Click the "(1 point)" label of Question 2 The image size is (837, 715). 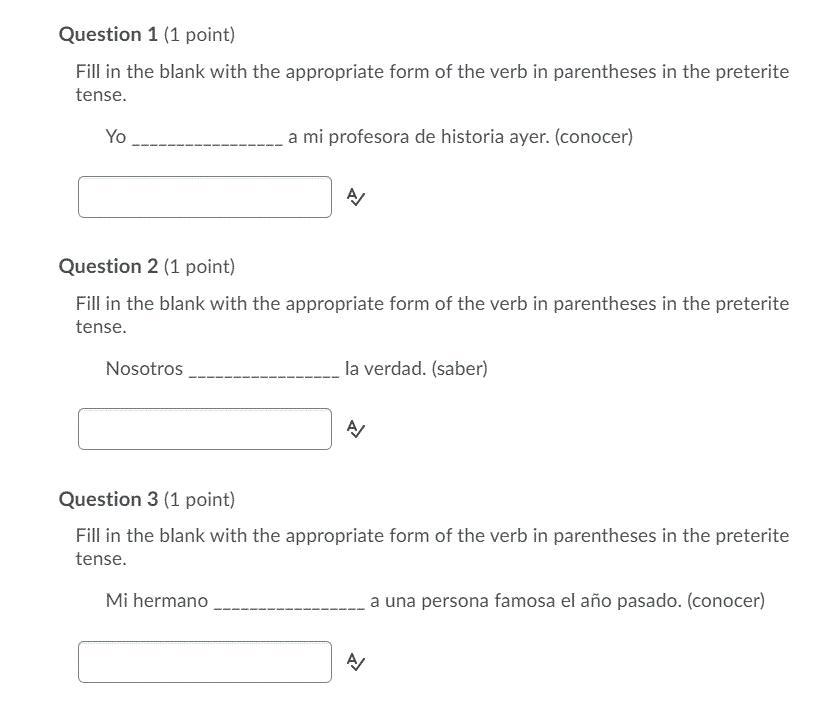(199, 267)
